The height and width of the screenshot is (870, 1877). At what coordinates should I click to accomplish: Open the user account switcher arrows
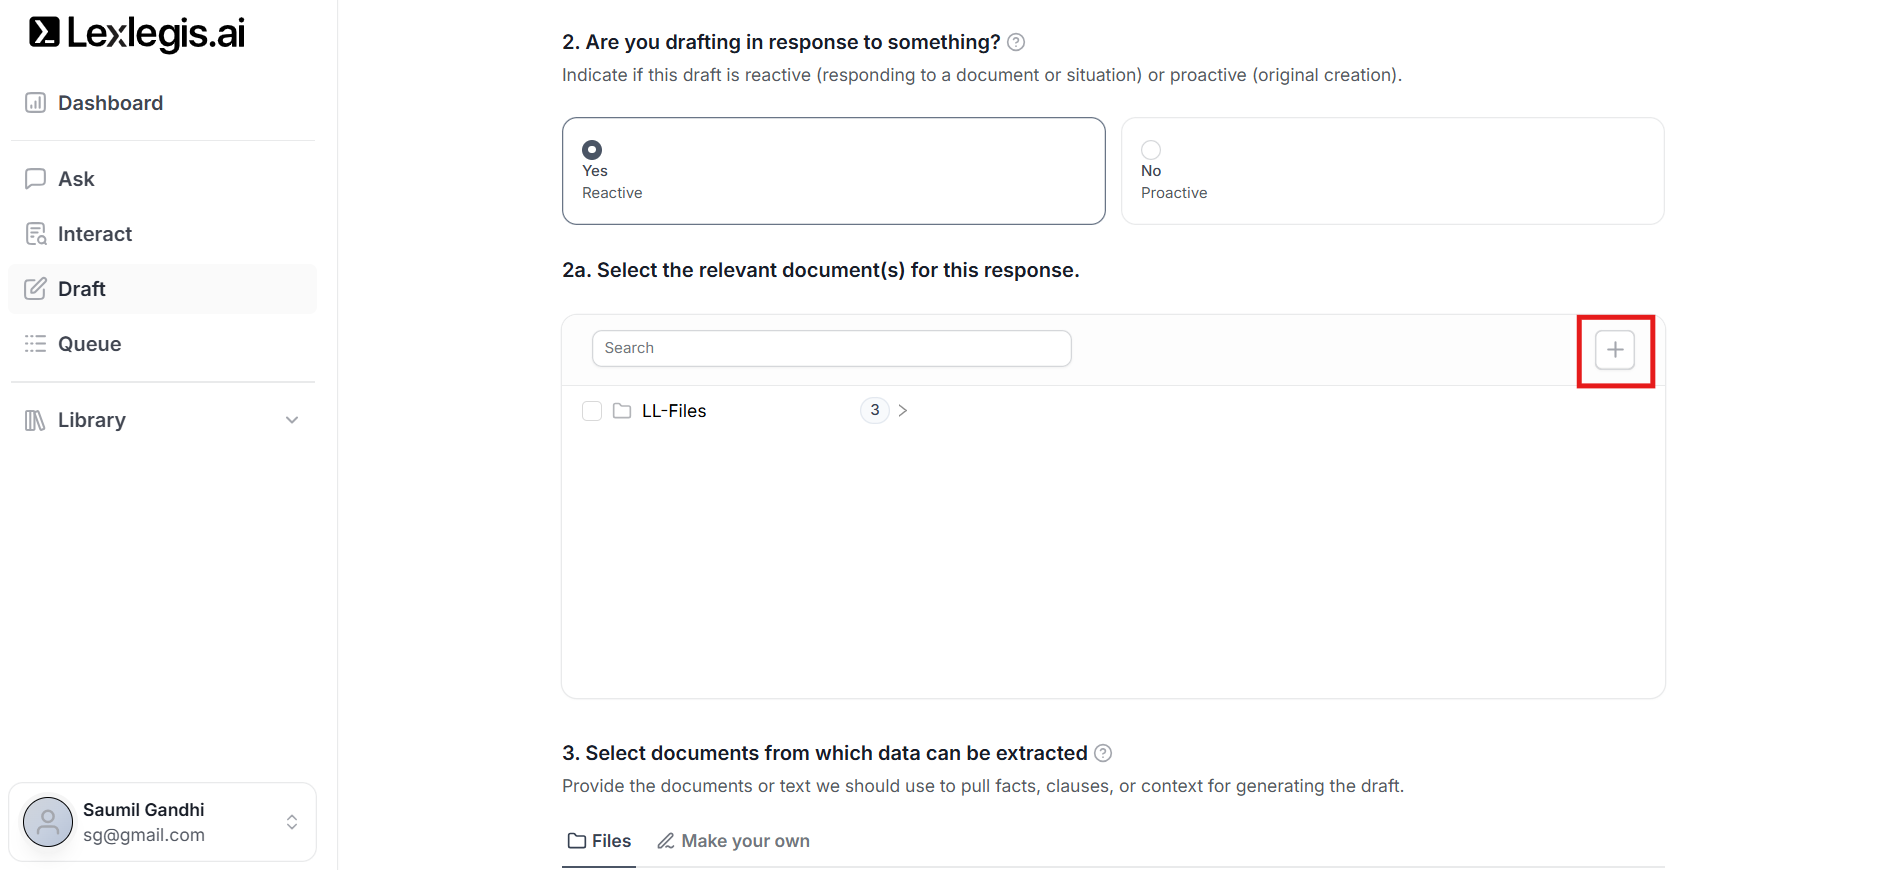[292, 822]
